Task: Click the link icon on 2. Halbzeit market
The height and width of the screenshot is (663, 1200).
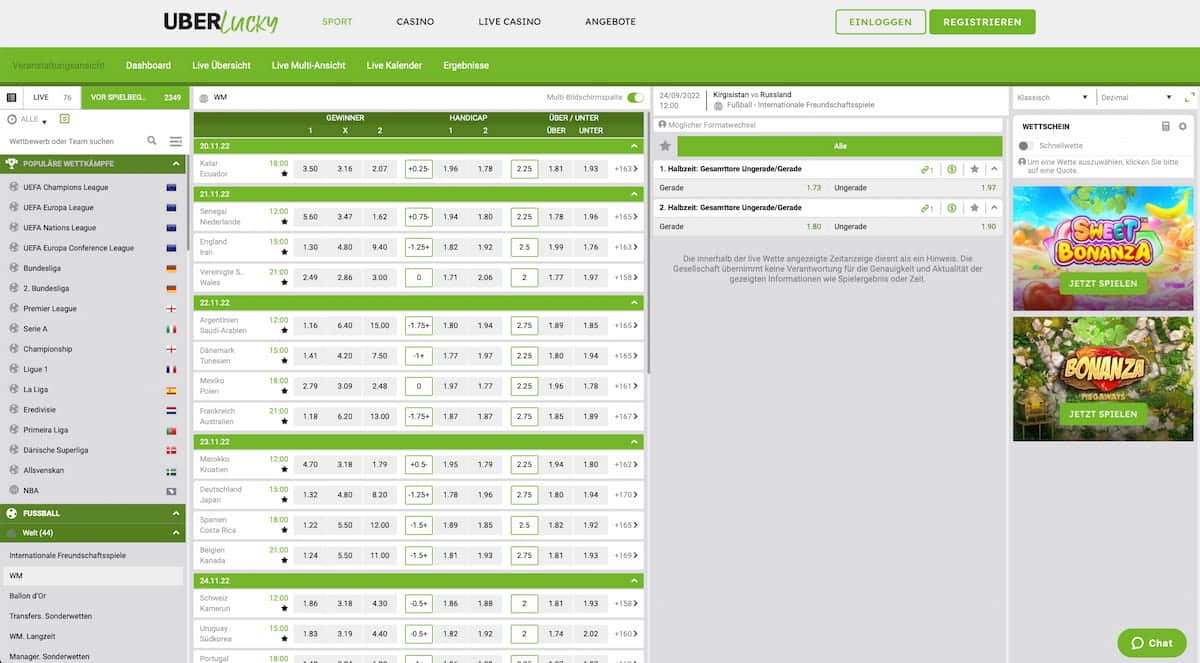Action: pos(927,208)
